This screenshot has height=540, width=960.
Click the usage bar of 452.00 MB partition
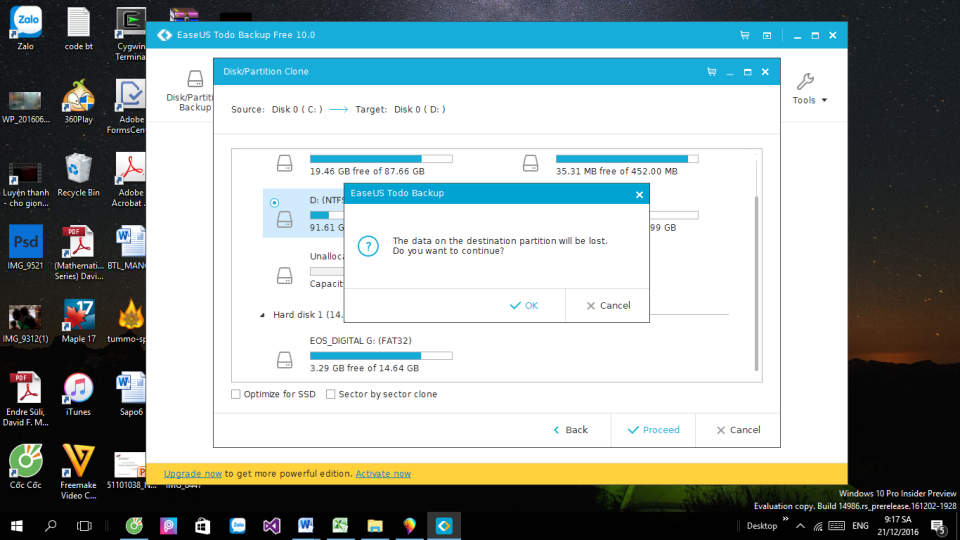(627, 159)
